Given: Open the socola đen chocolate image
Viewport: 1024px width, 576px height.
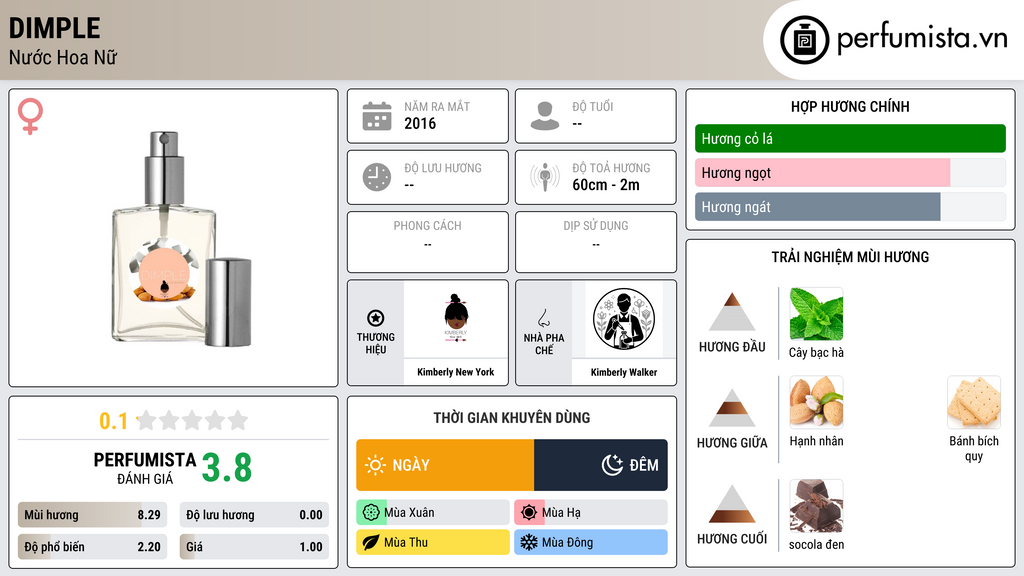Looking at the screenshot, I should click(x=816, y=505).
